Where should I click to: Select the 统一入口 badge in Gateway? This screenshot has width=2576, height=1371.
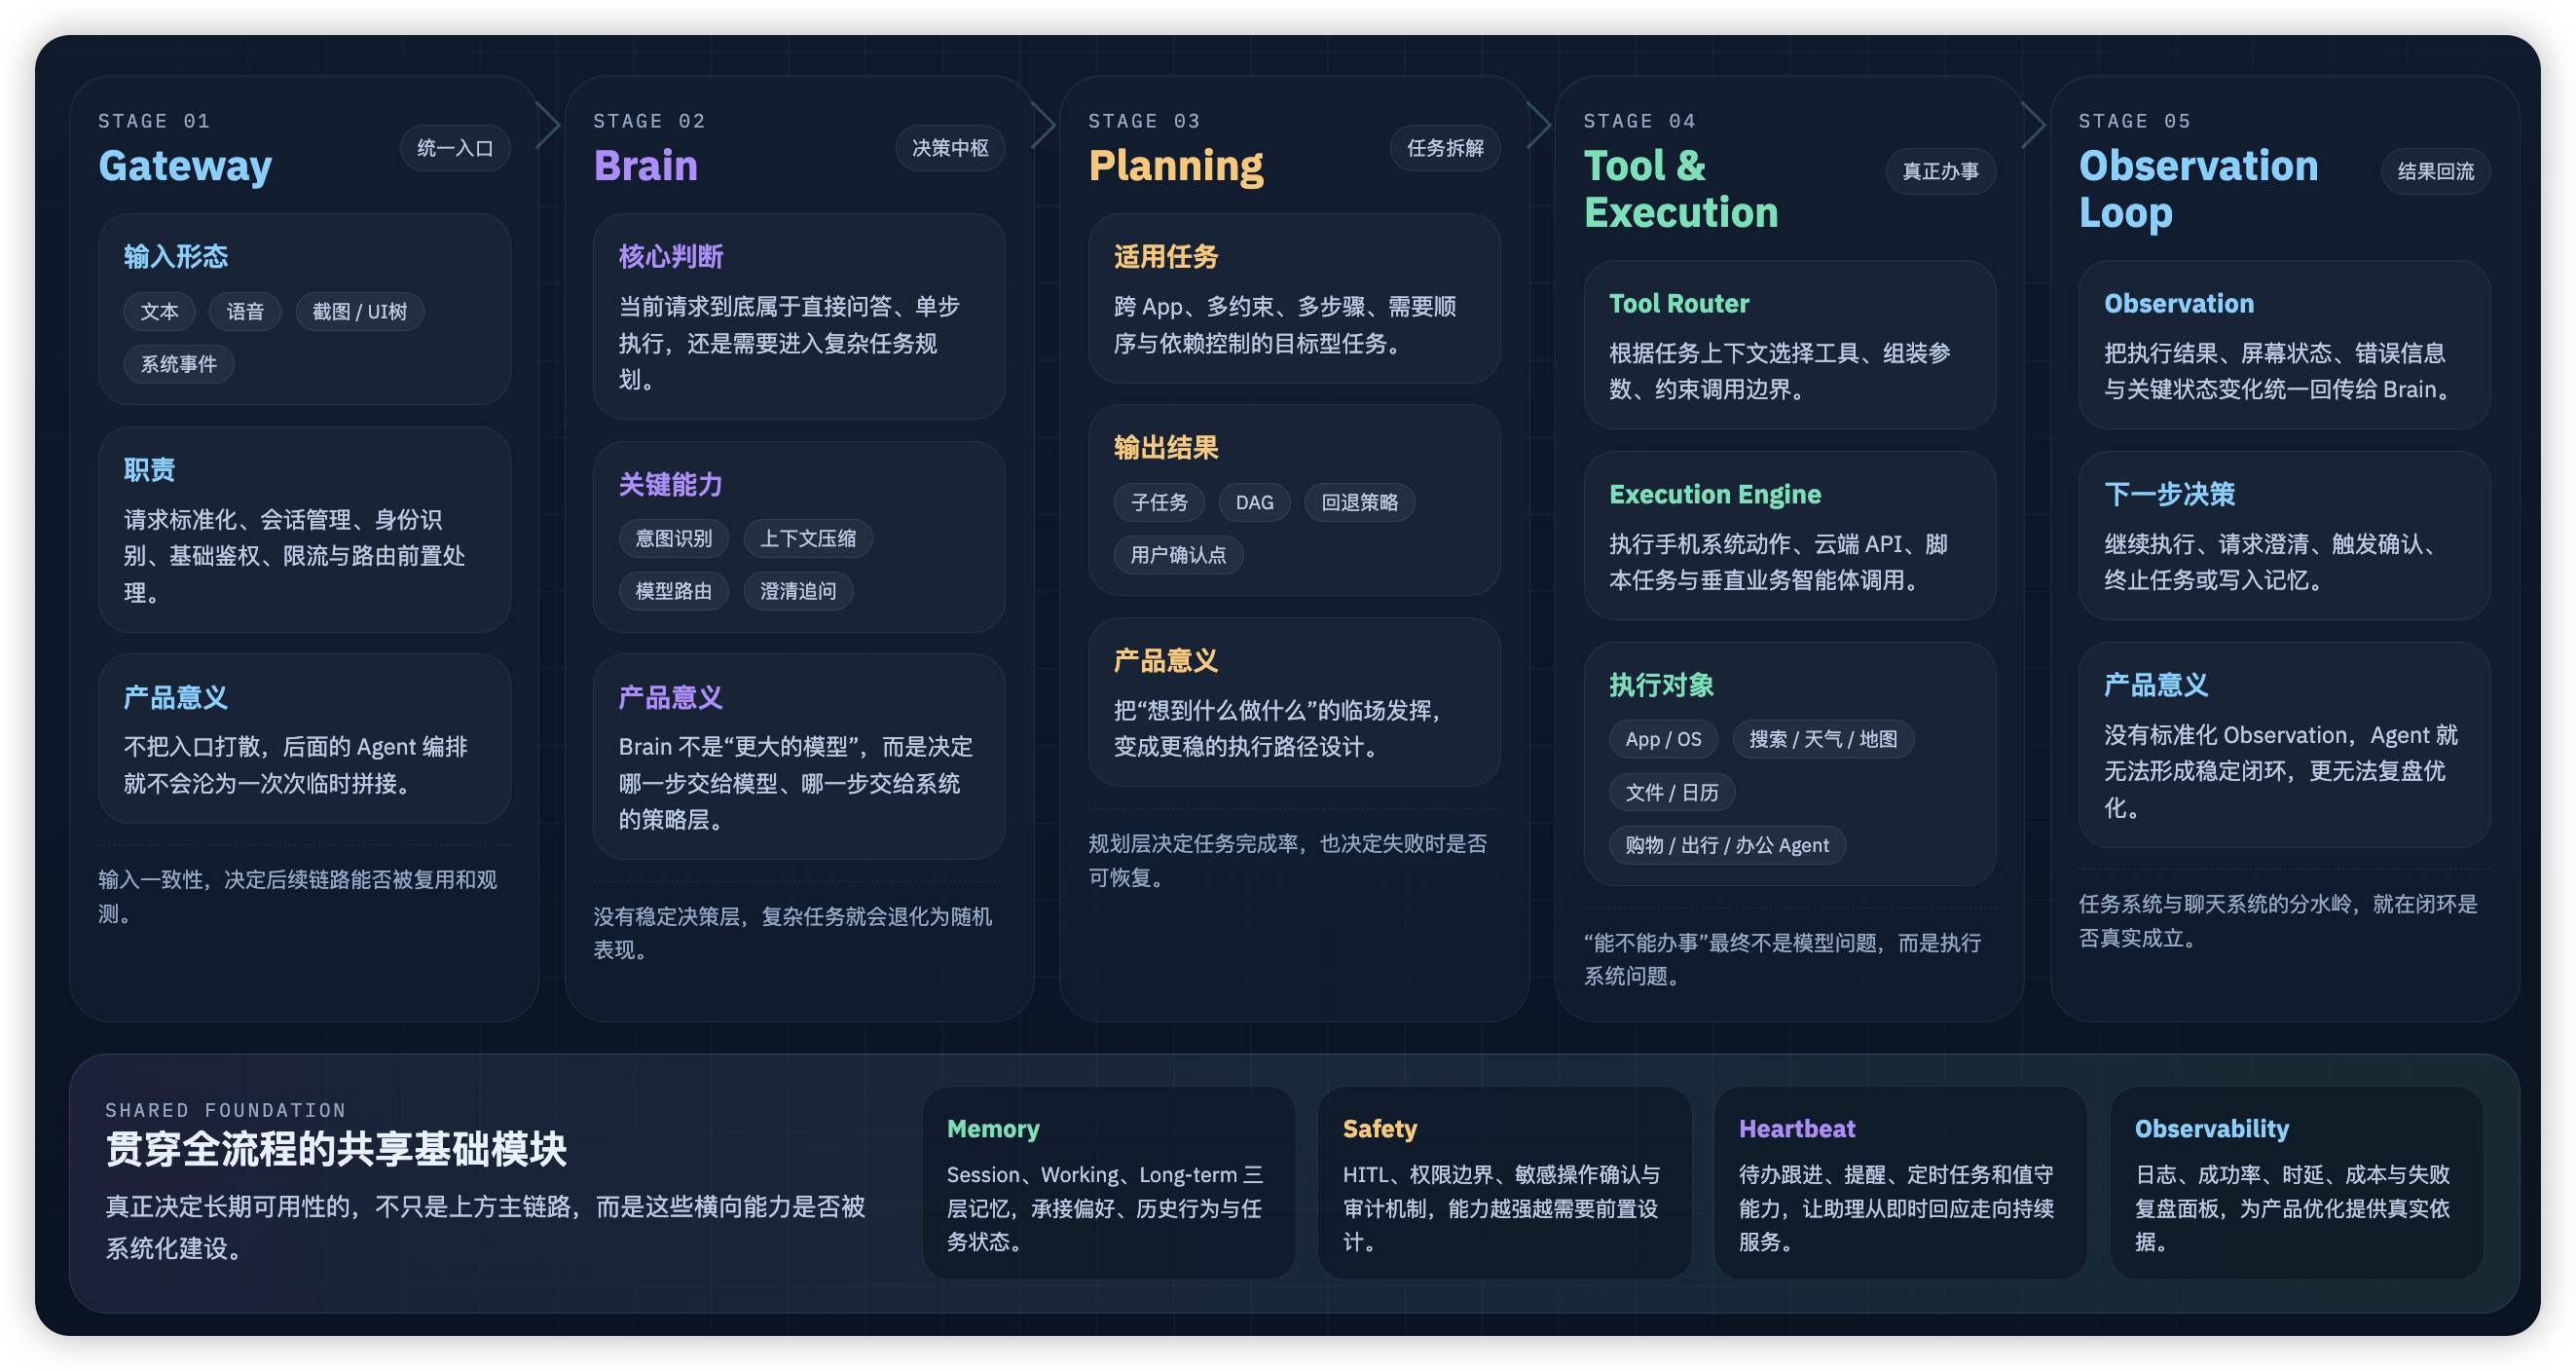tap(455, 148)
